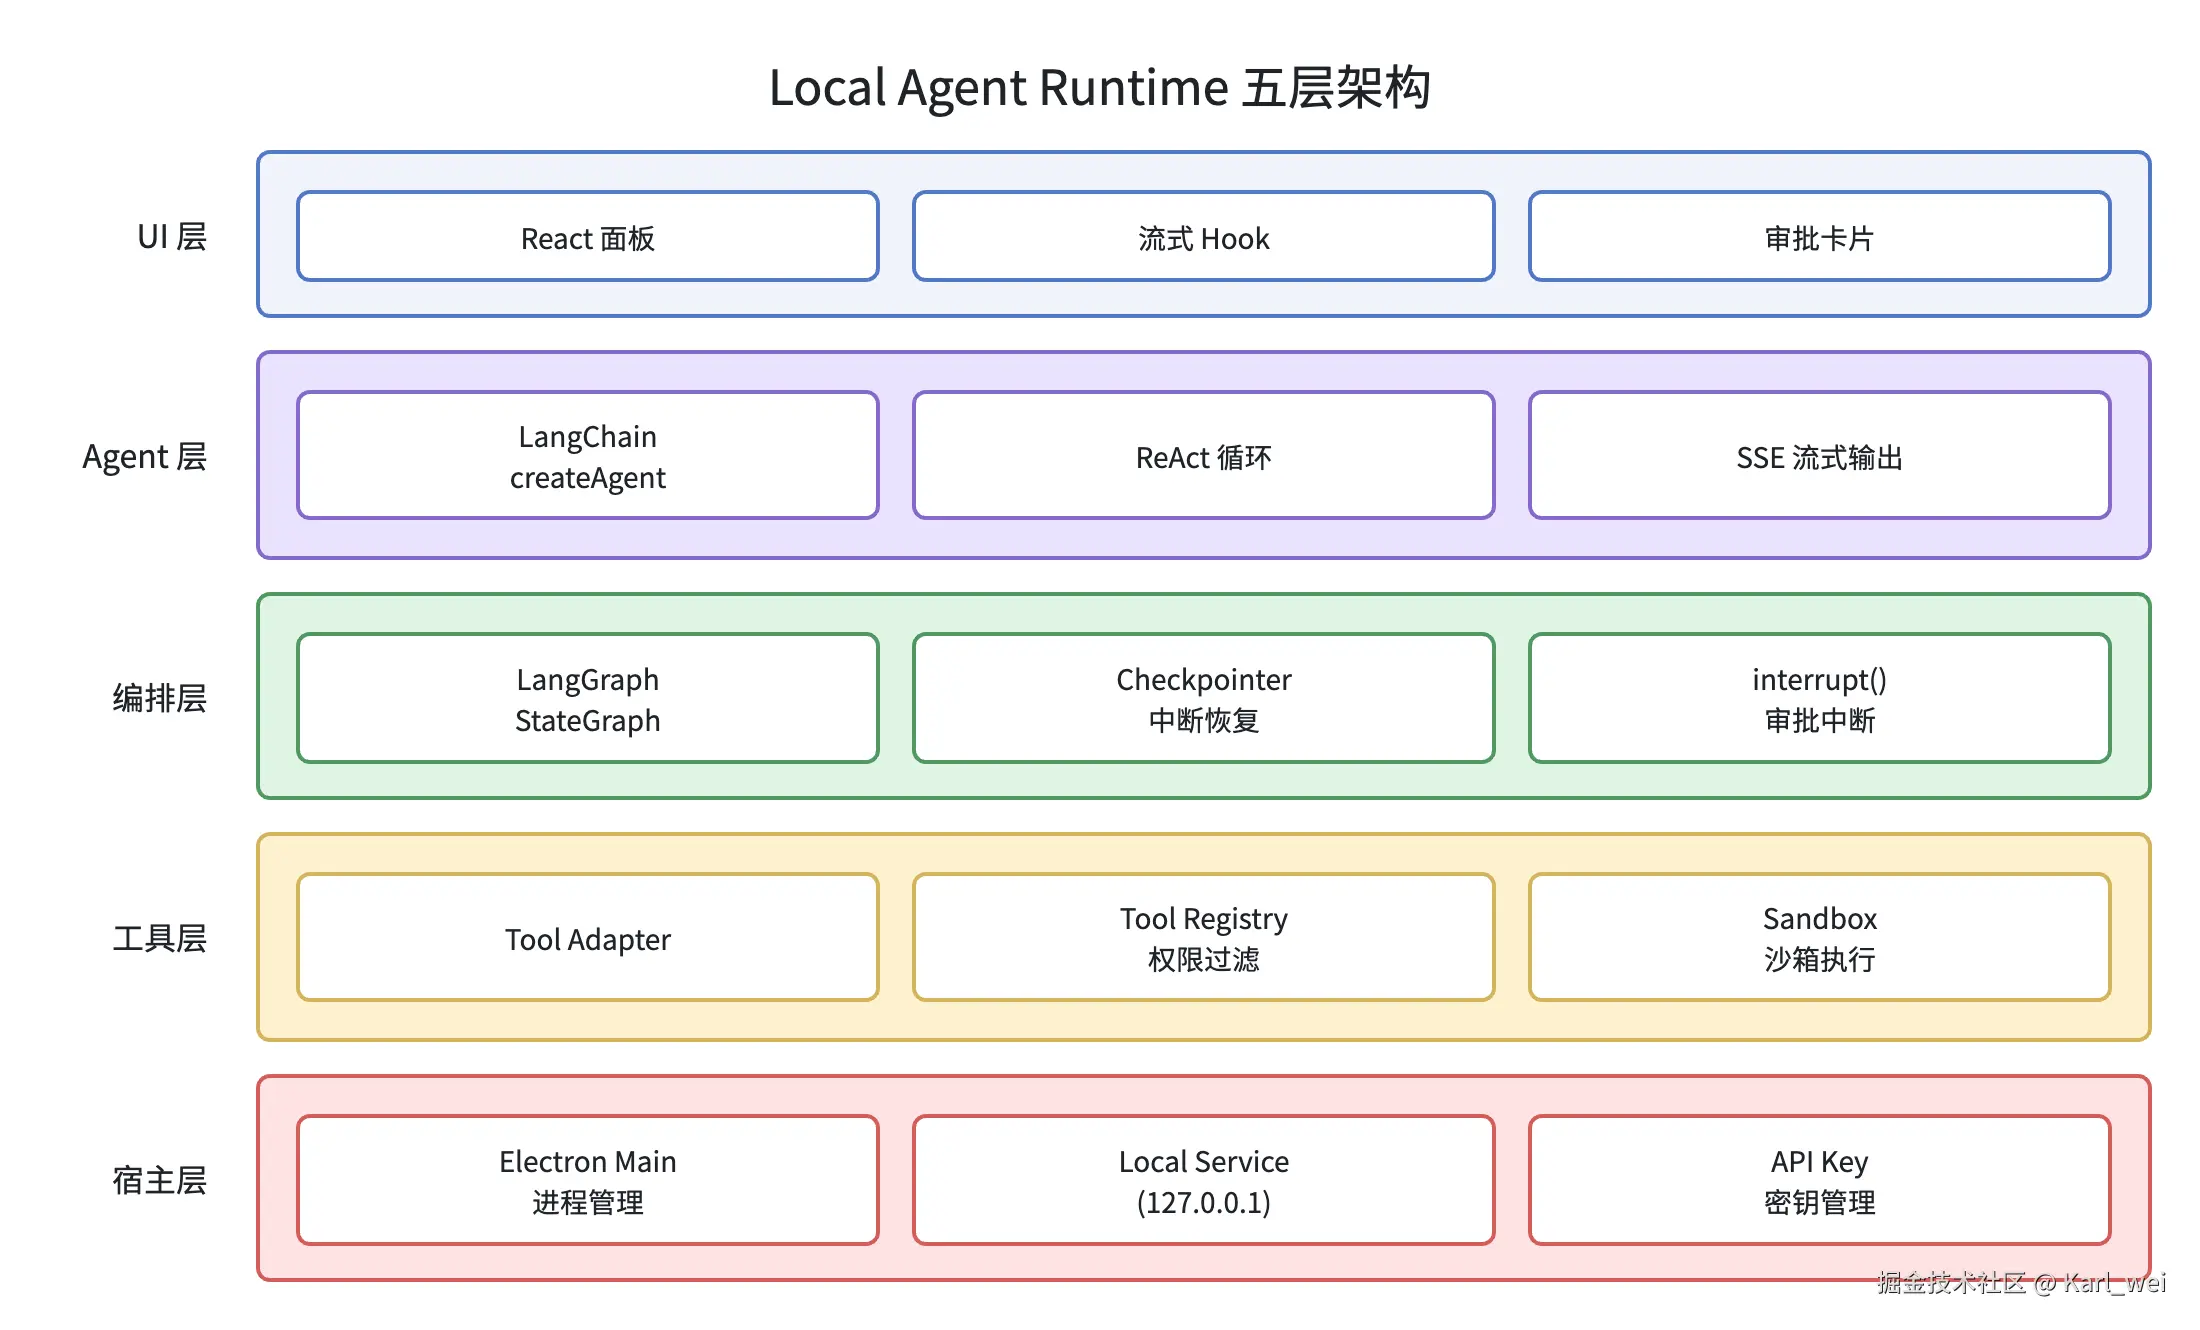The height and width of the screenshot is (1330, 2200).
Task: Select the 'React 面板' box
Action: coord(588,237)
